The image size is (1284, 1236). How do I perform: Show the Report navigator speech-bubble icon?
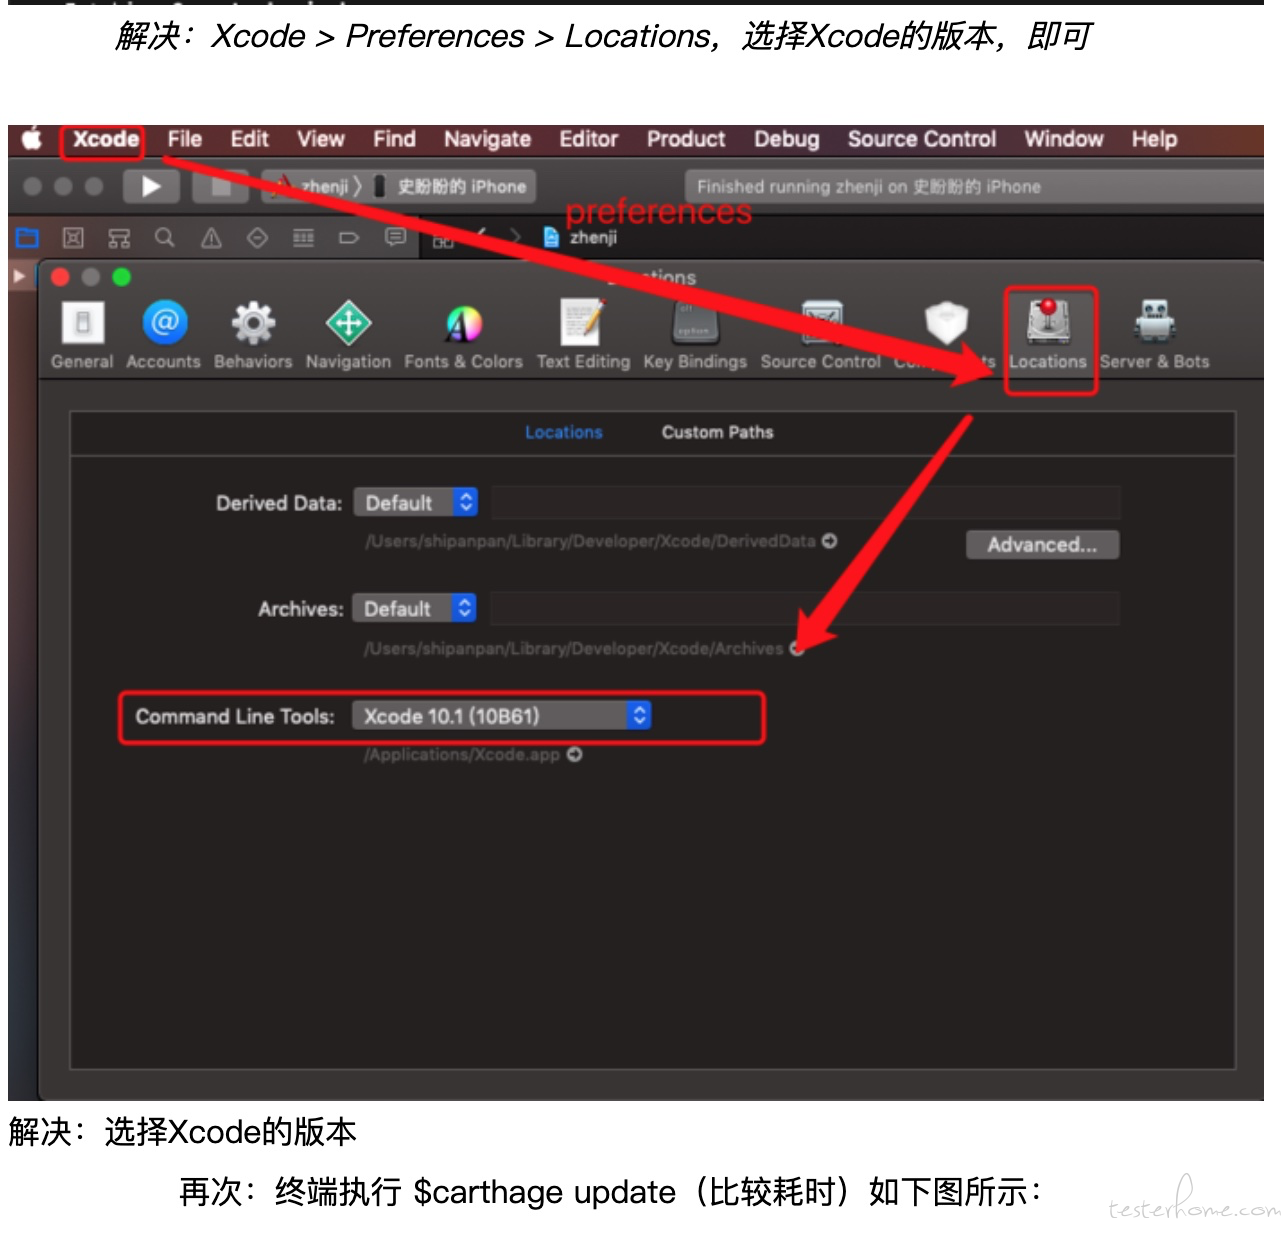[x=395, y=238]
